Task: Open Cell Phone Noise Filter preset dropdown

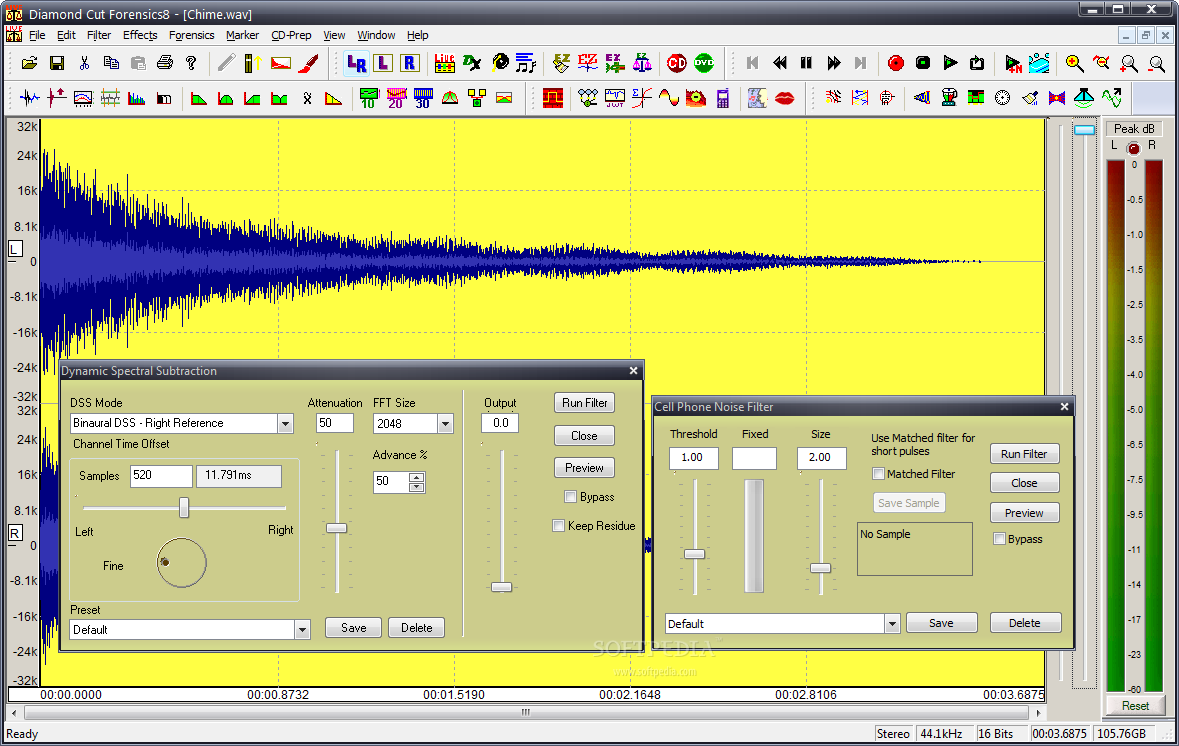Action: (892, 624)
